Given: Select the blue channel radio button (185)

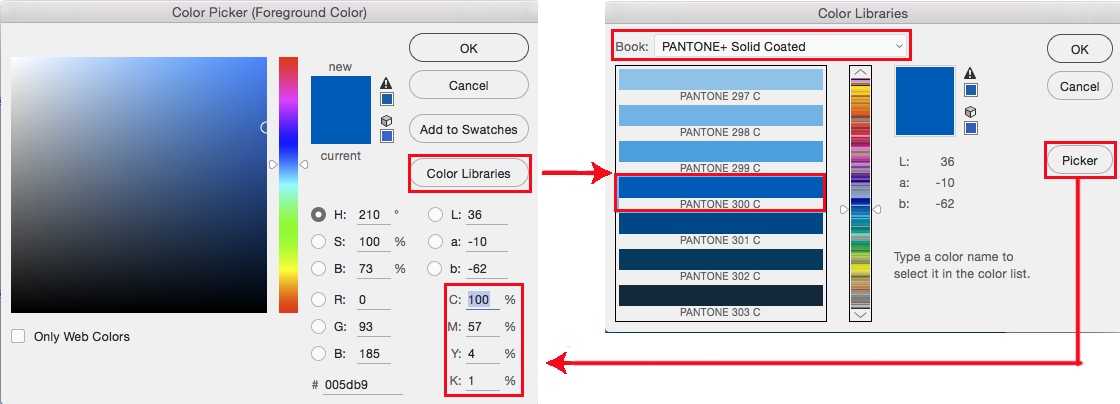Looking at the screenshot, I should [x=319, y=354].
